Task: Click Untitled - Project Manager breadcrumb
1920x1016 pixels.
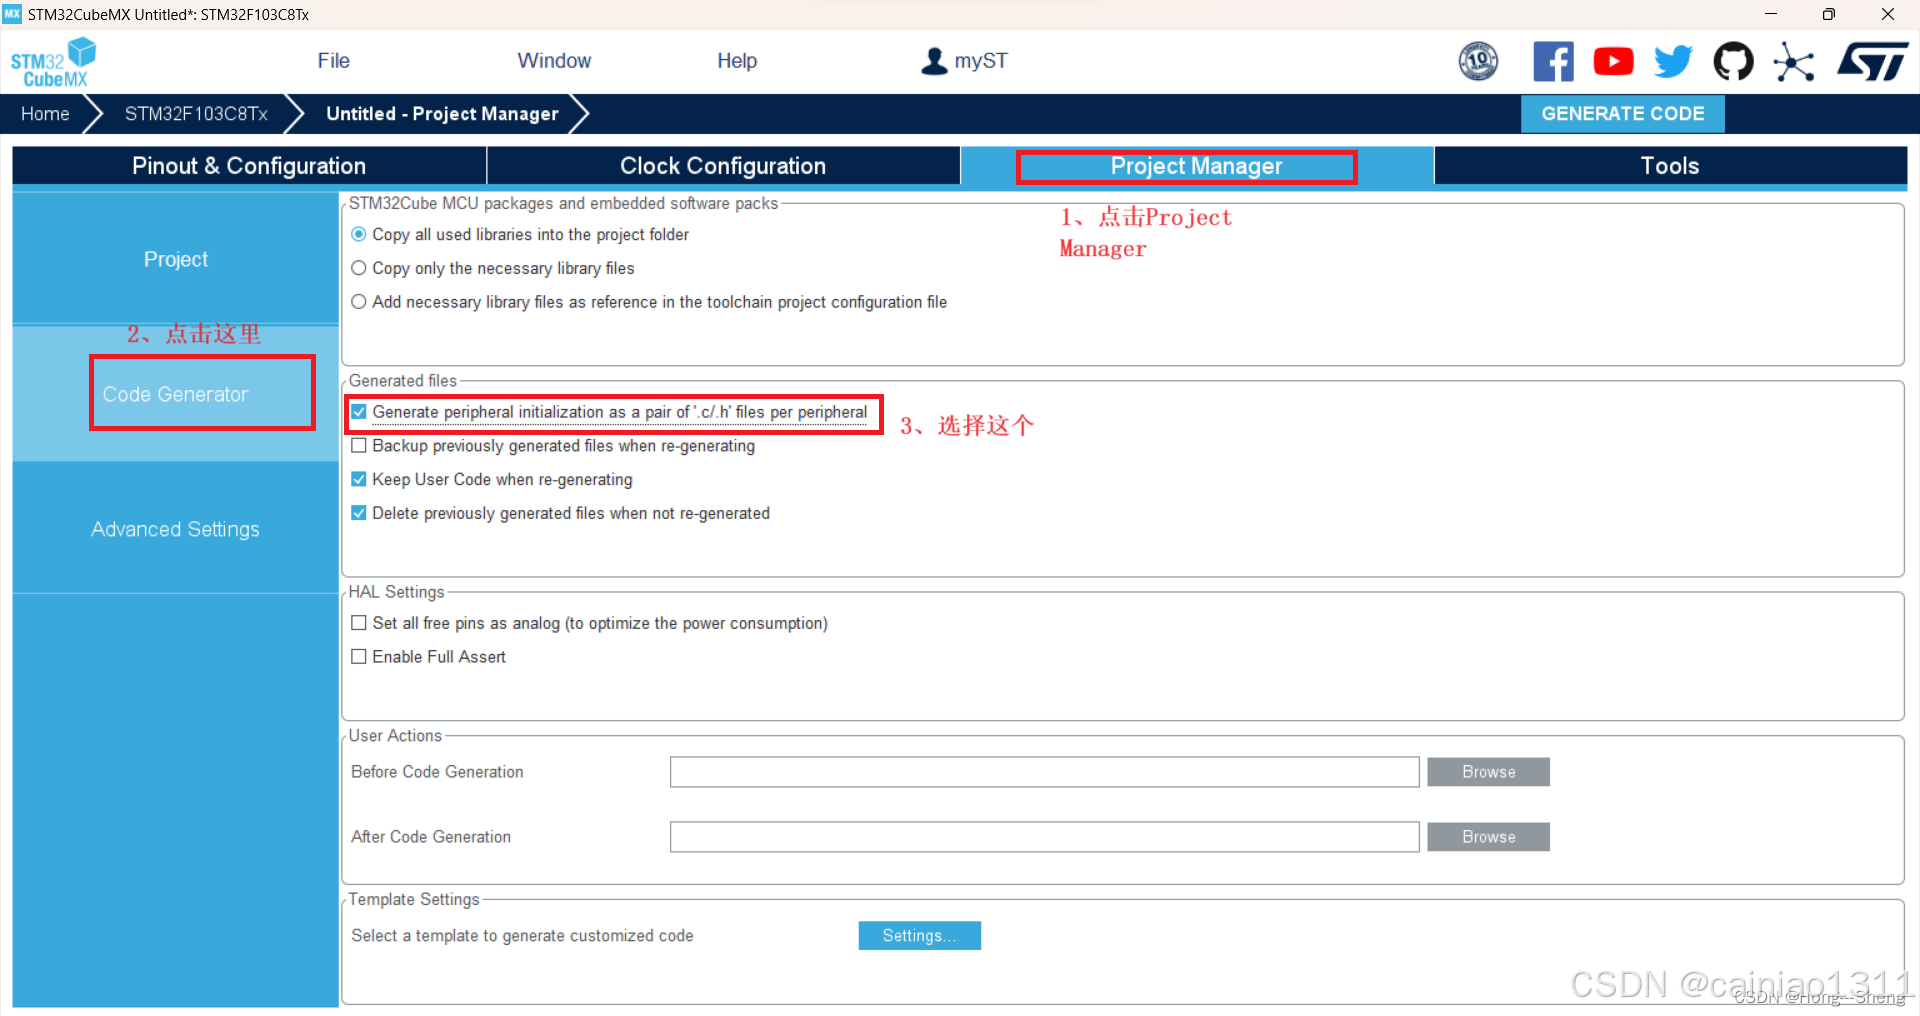Action: tap(442, 114)
